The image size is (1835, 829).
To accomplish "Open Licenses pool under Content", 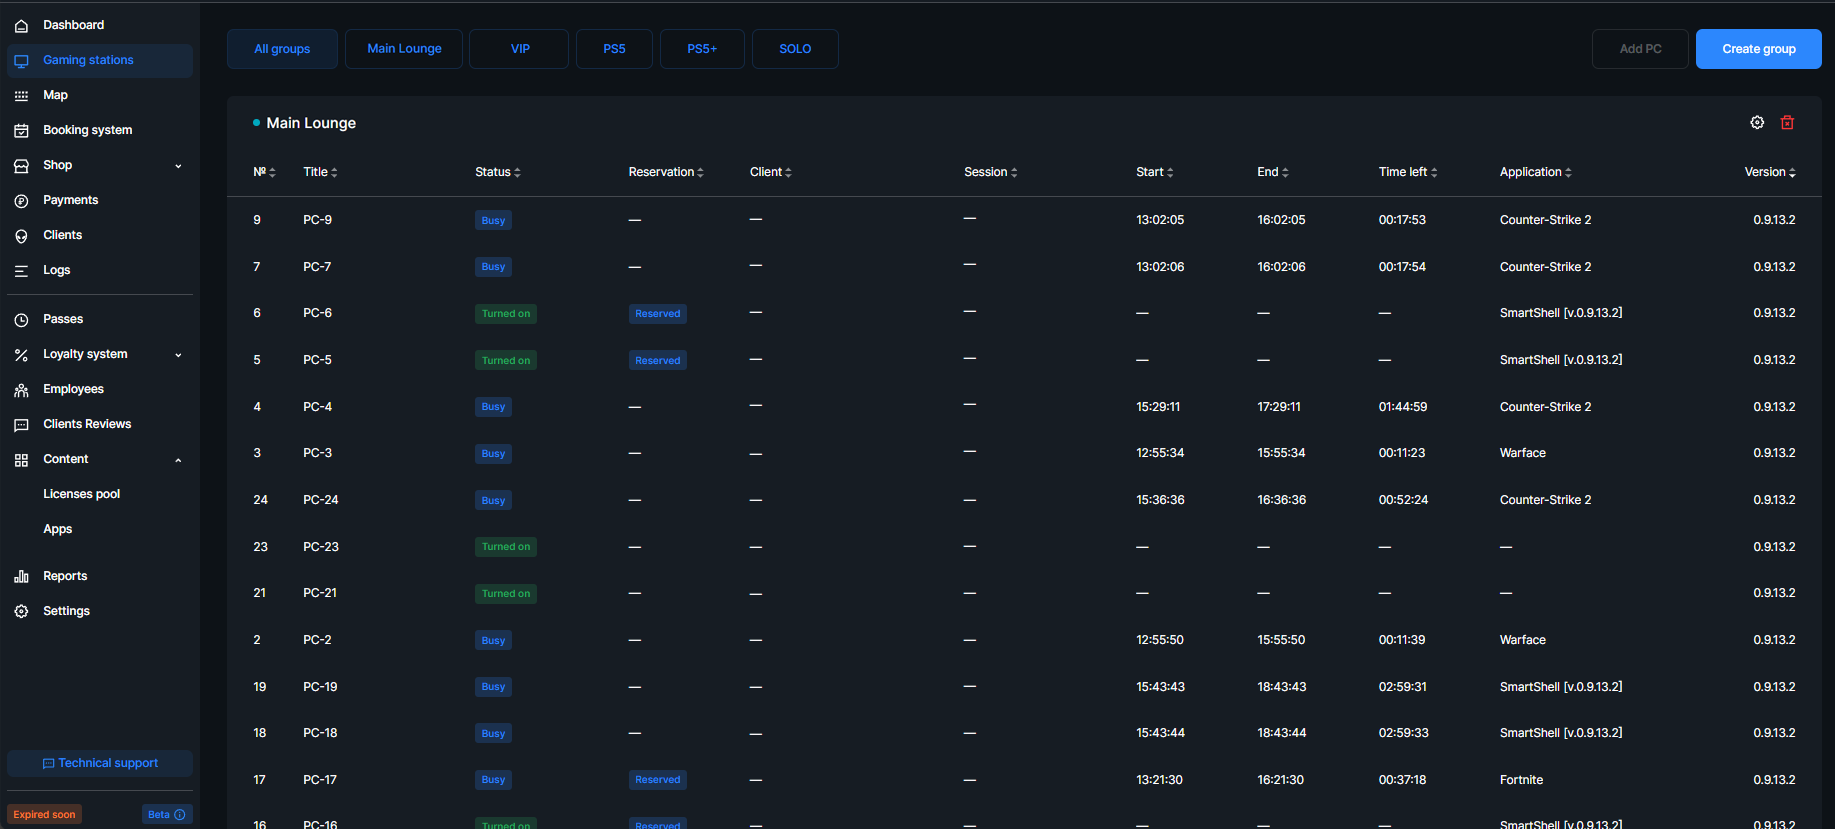I will point(81,494).
